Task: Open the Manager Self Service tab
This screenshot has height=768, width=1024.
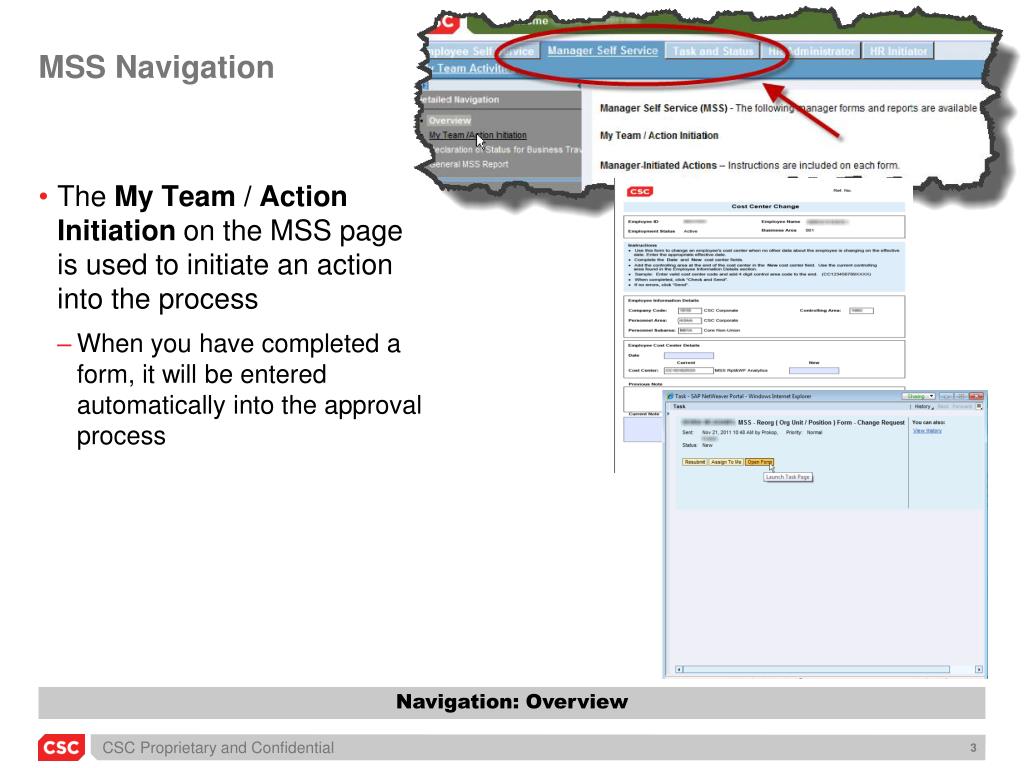Action: click(x=602, y=50)
